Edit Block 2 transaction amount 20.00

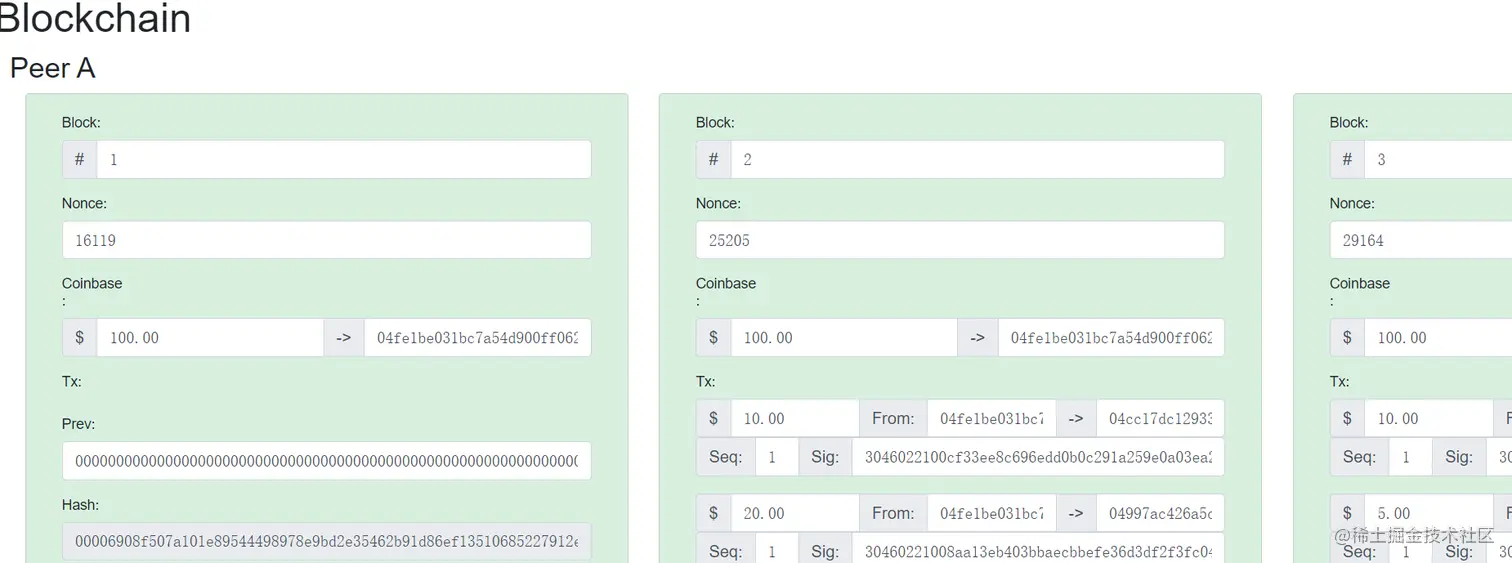[x=795, y=512]
